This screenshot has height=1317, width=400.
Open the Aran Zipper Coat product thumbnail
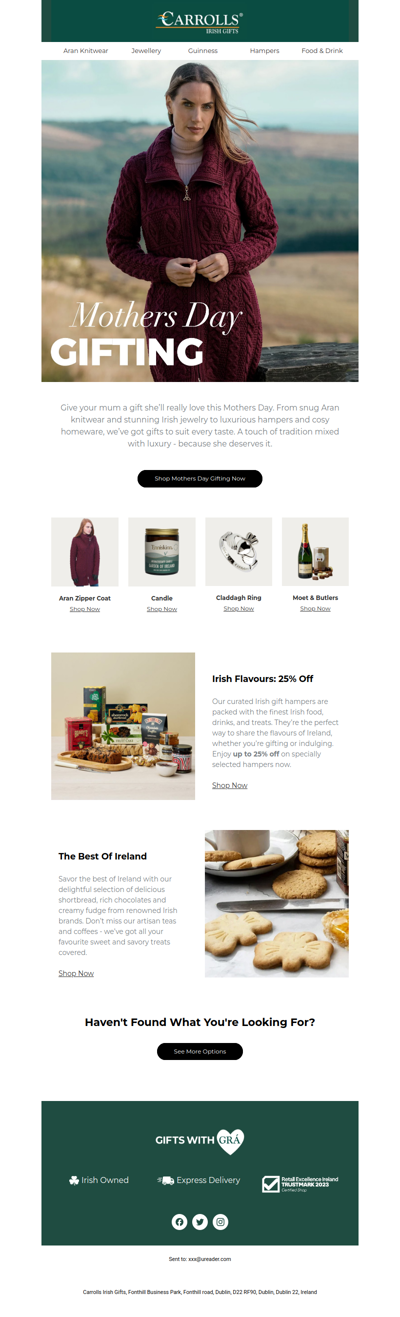point(85,552)
